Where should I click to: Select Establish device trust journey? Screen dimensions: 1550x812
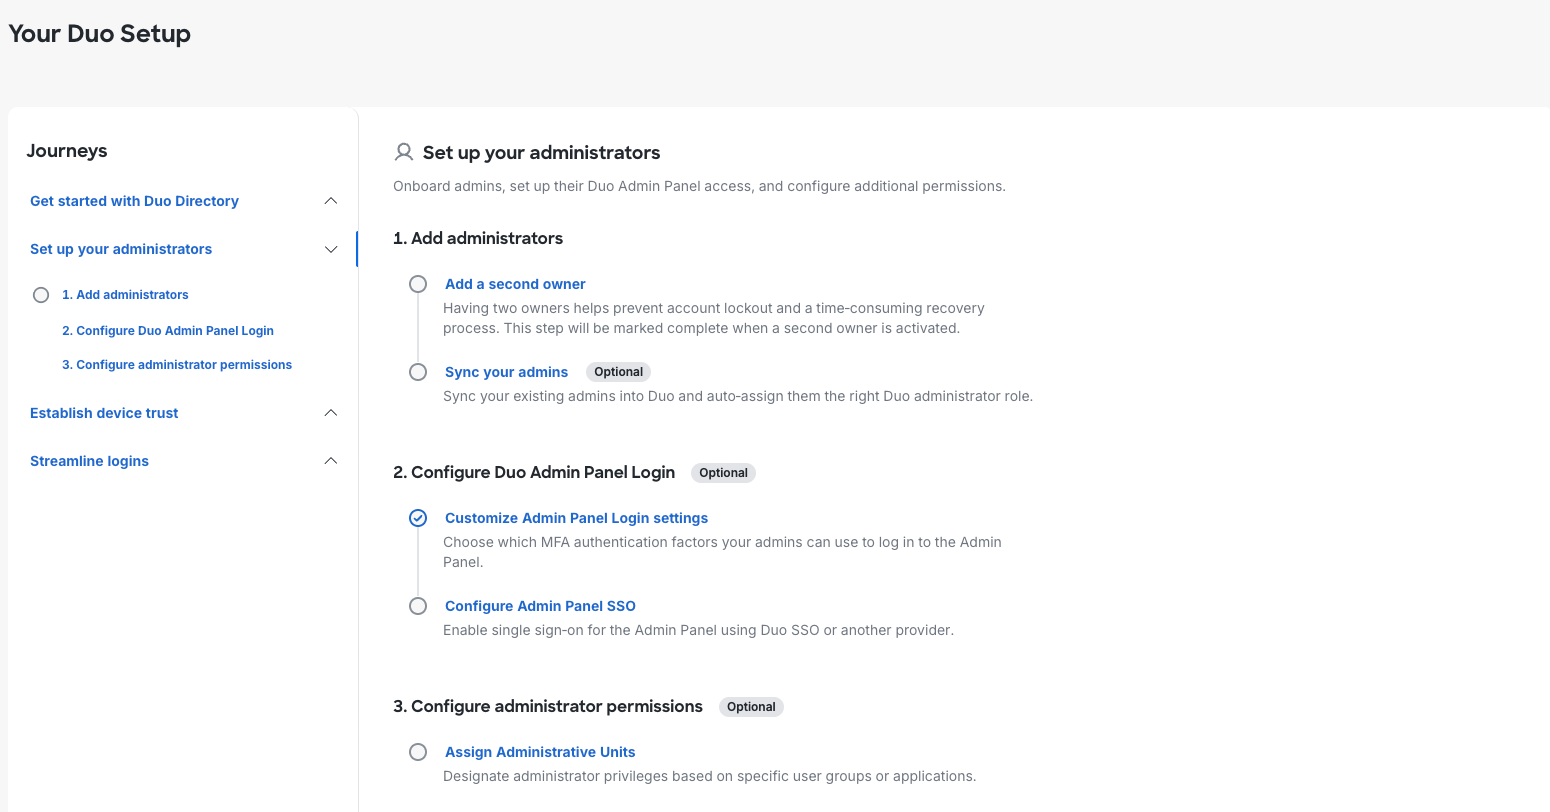click(104, 413)
